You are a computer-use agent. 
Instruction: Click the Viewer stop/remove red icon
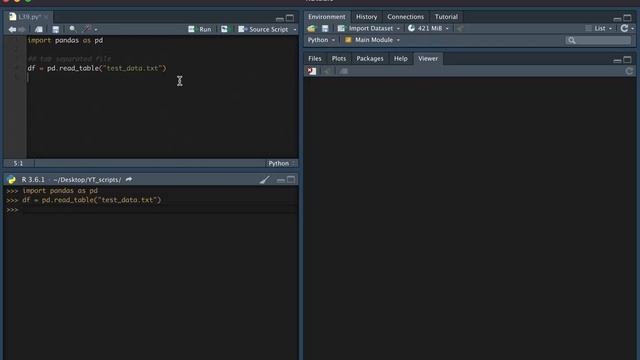pyautogui.click(x=312, y=71)
